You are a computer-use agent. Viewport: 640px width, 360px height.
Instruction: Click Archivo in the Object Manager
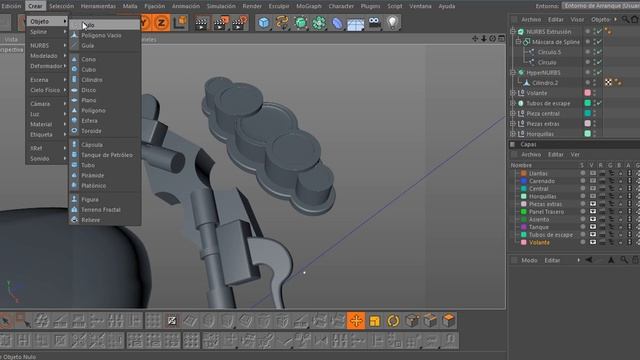[531, 20]
